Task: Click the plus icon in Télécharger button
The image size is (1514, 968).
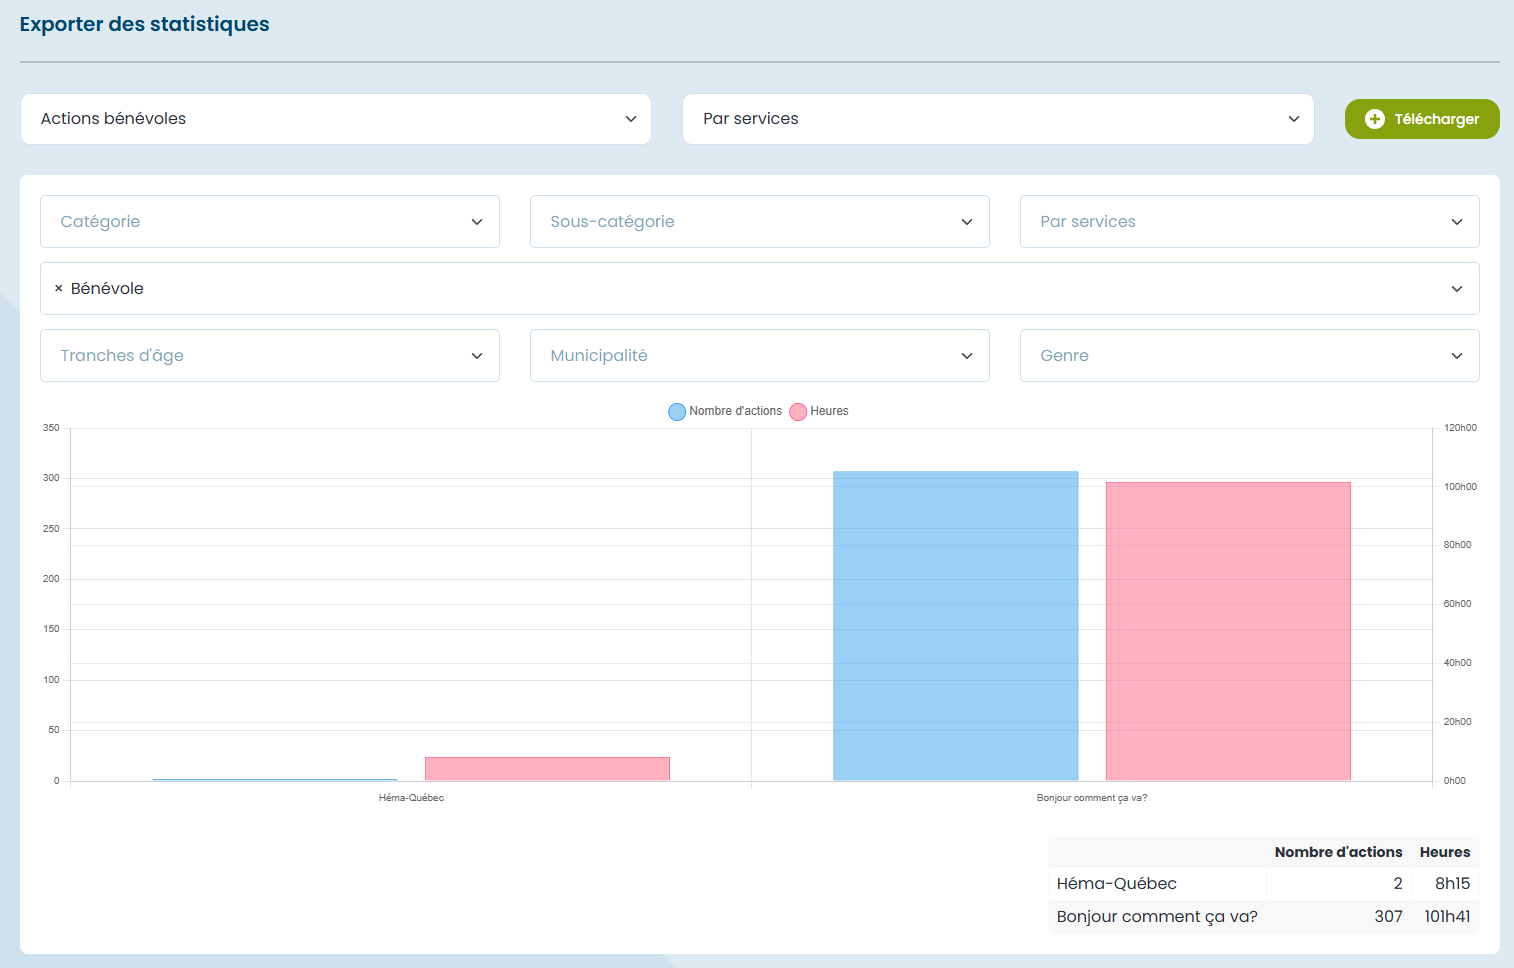Action: tap(1375, 119)
